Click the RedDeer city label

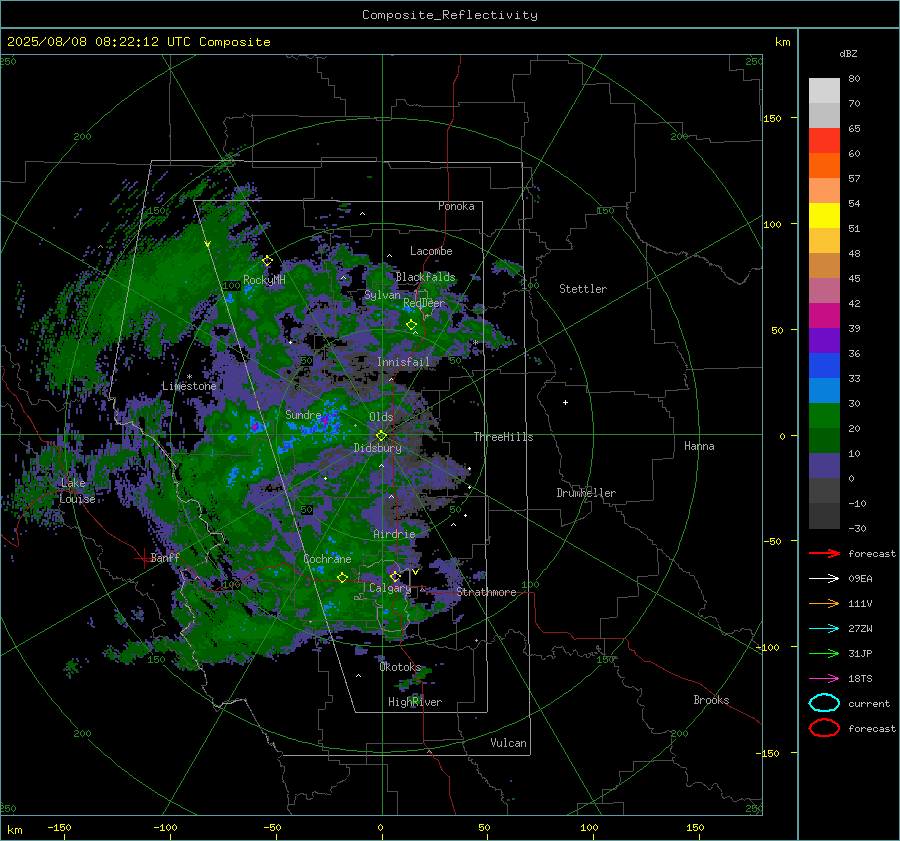[x=424, y=303]
